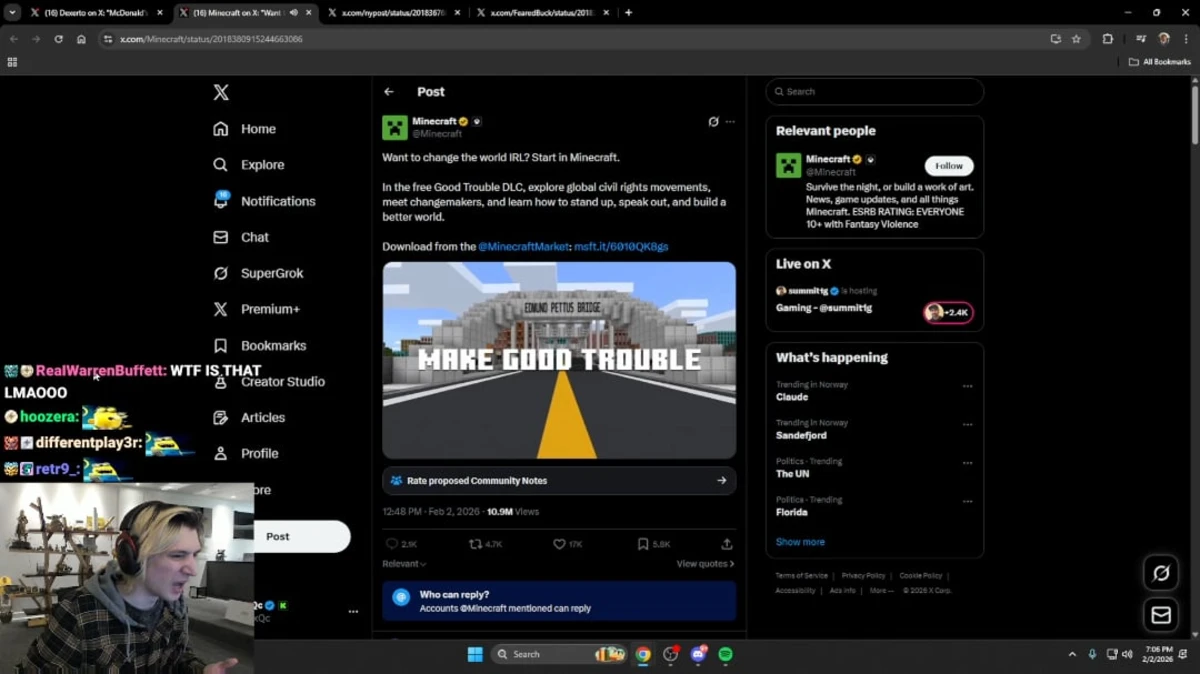Open the floating Grok button at the bottom right

[1161, 573]
